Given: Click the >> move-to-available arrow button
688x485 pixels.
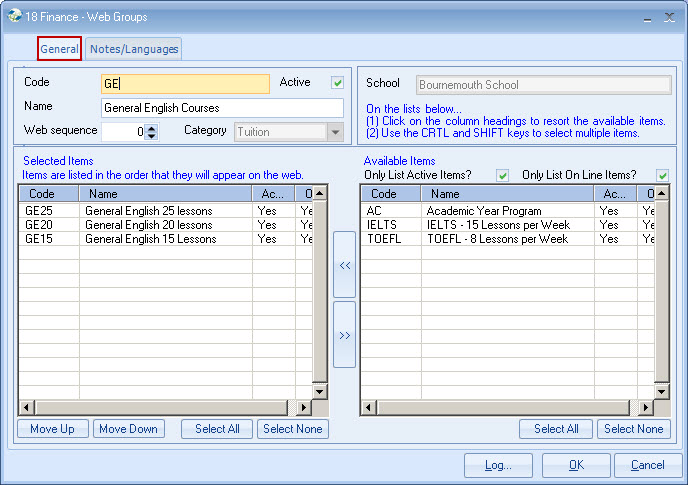Looking at the screenshot, I should (x=344, y=335).
